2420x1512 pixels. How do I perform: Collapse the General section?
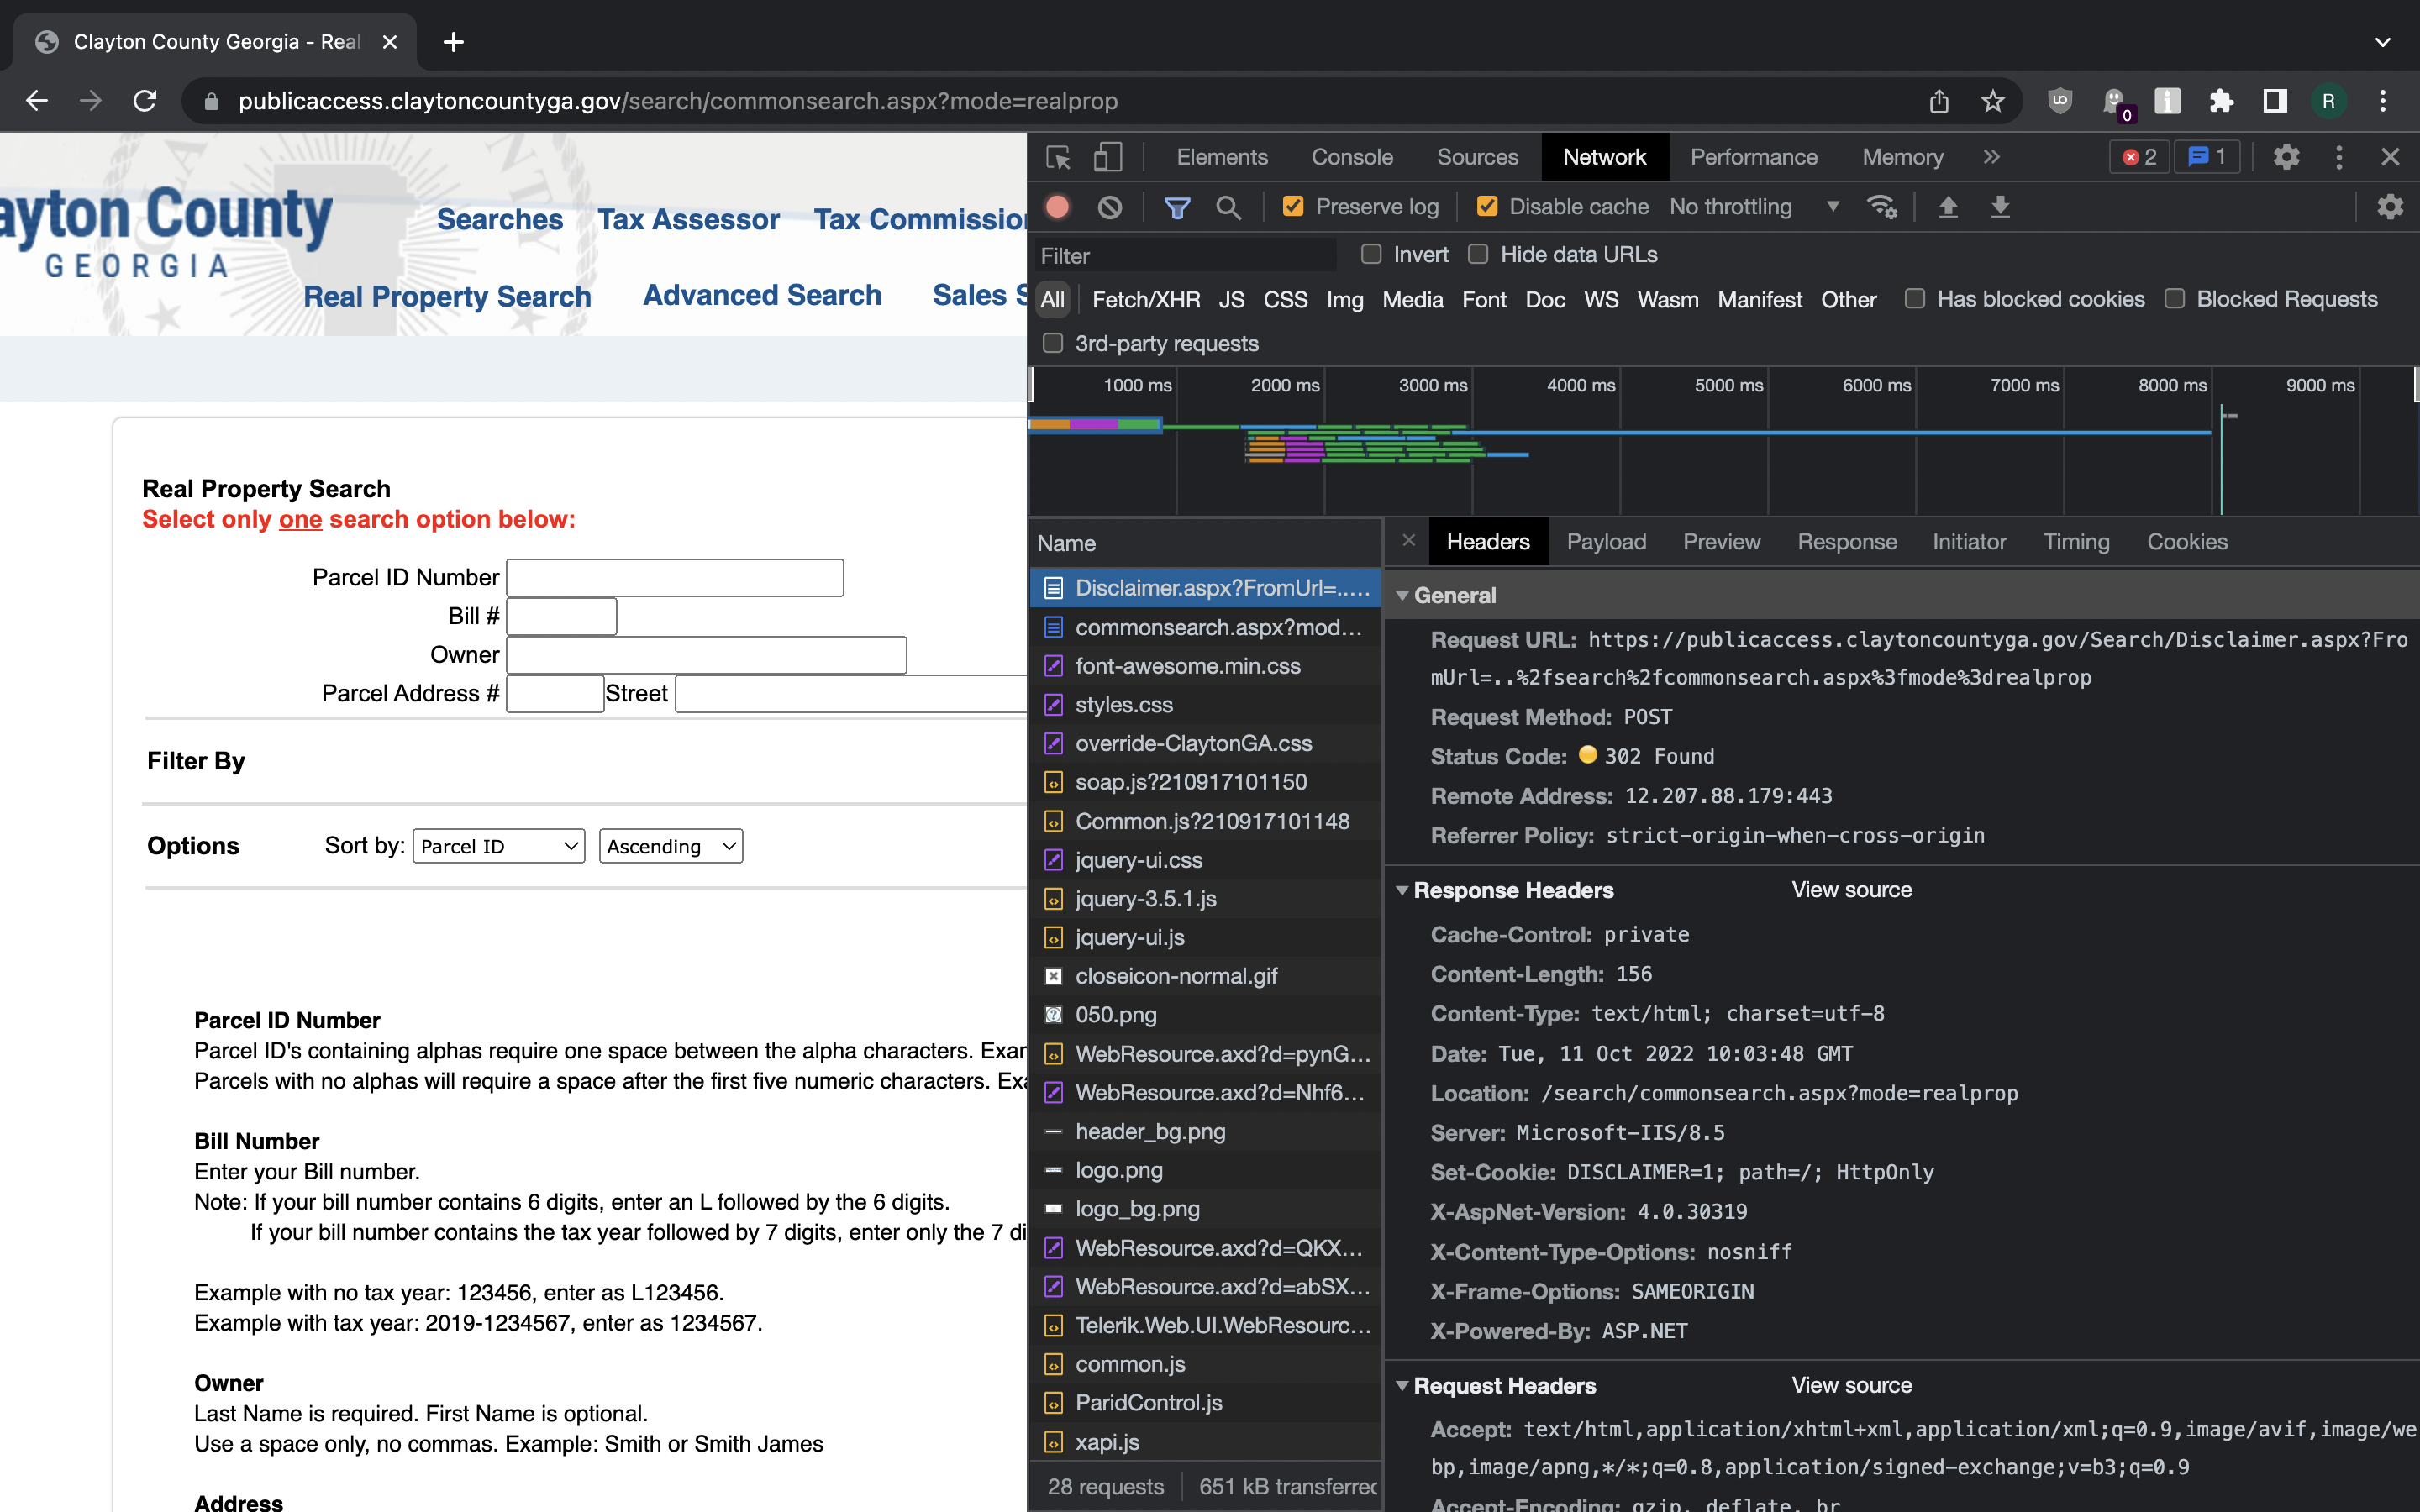tap(1402, 596)
